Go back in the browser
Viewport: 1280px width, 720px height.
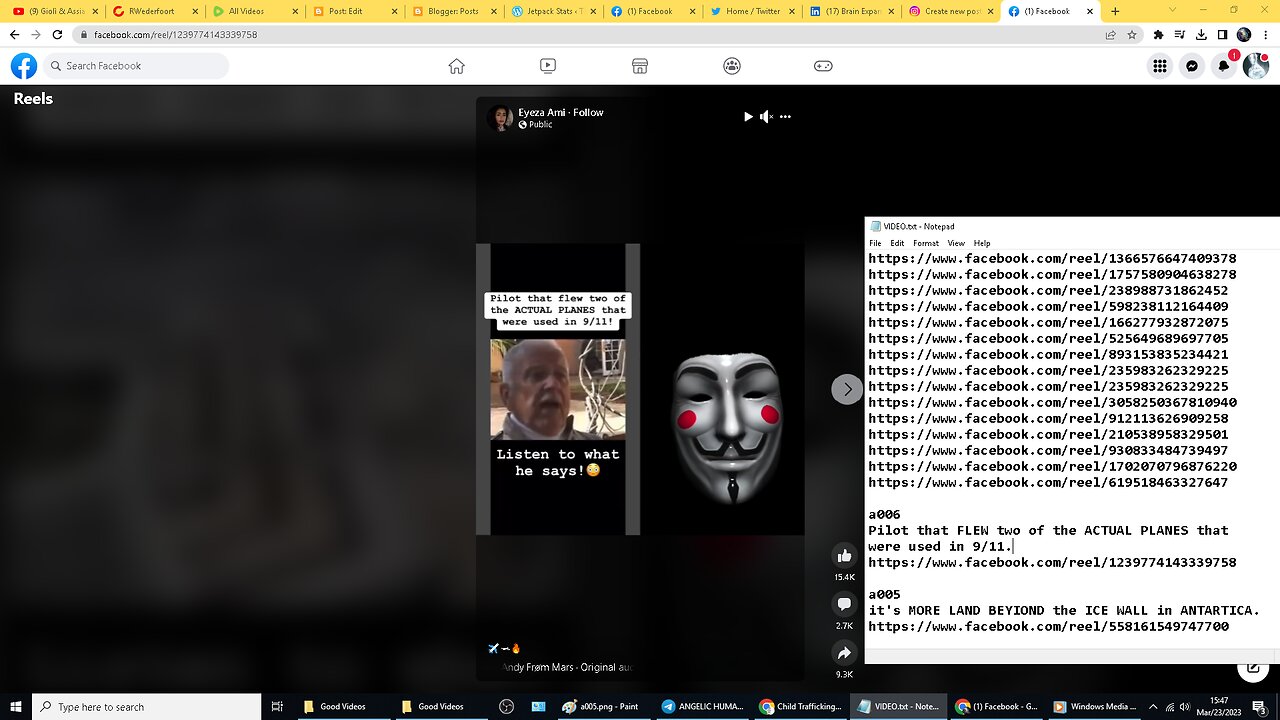14,34
